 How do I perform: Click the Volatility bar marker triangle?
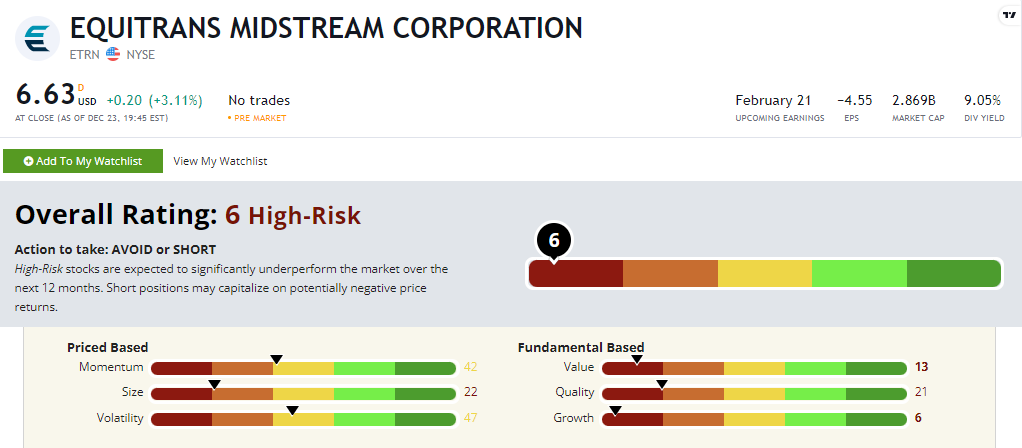[x=293, y=410]
